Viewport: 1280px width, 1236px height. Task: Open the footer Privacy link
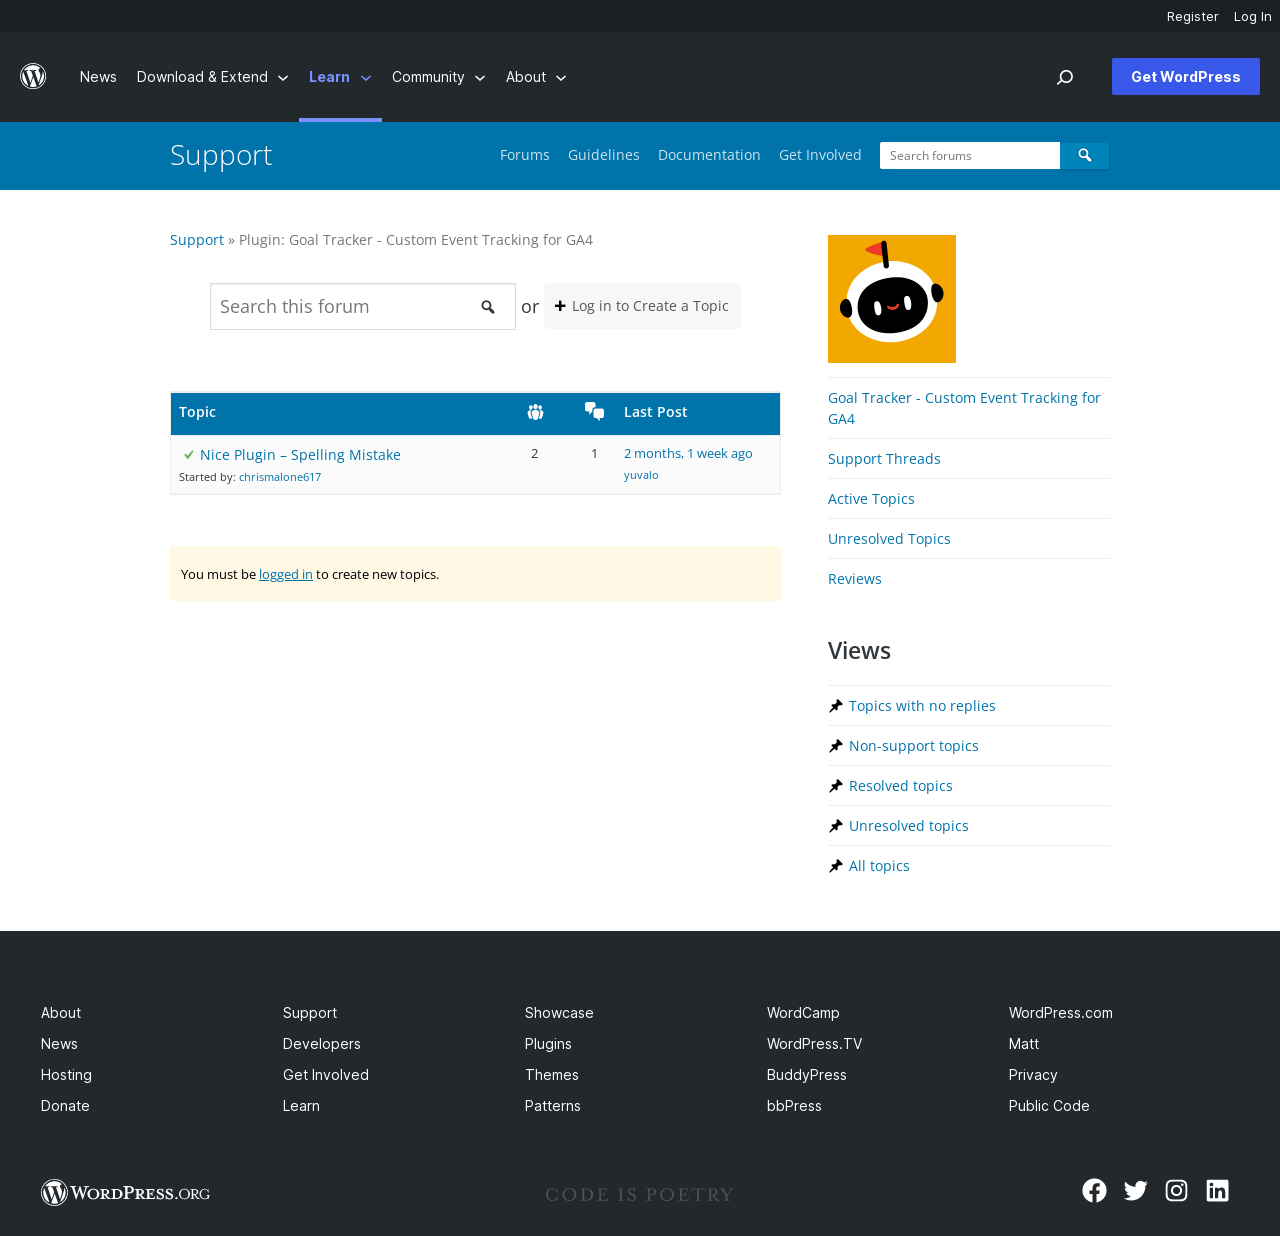click(1033, 1075)
